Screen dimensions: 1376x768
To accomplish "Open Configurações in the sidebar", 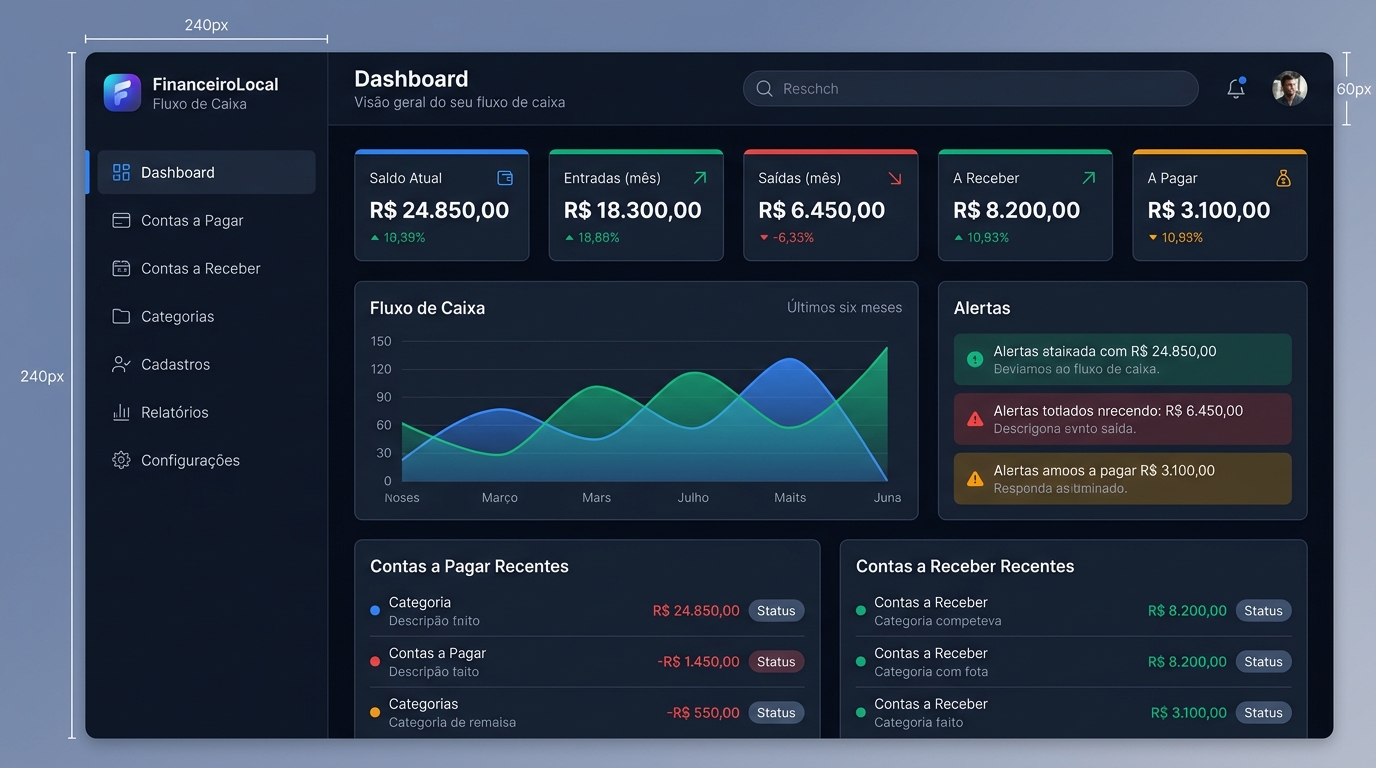I will click(206, 460).
